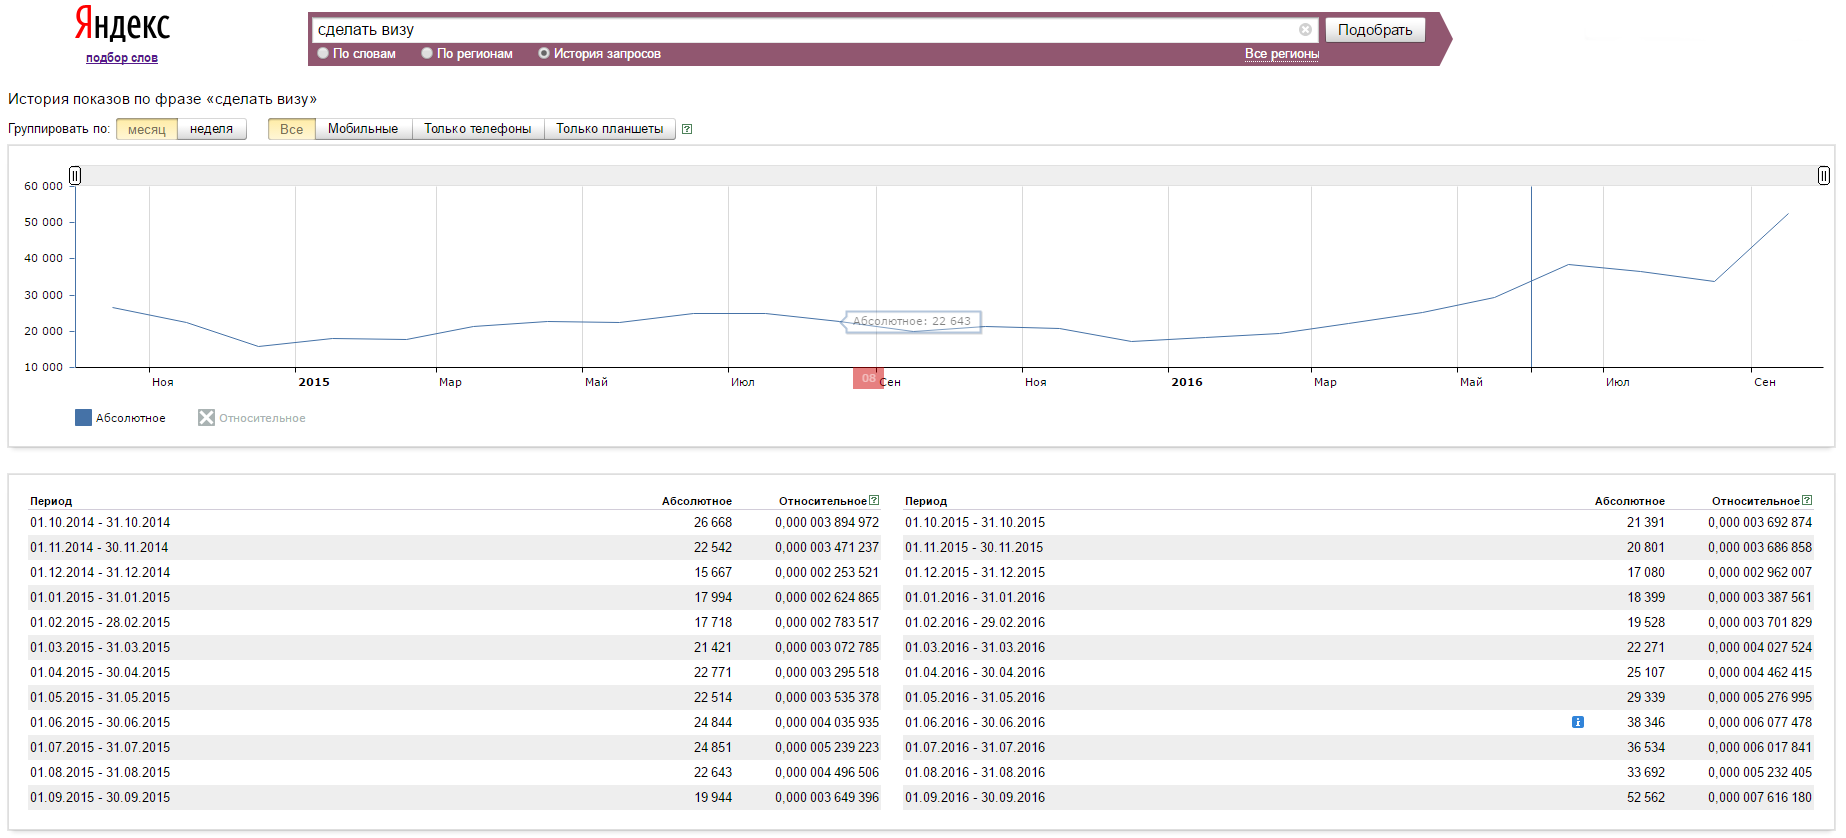The image size is (1846, 838).
Task: Click period 01.06.2015 - 30.06.2015
Action: tap(100, 722)
